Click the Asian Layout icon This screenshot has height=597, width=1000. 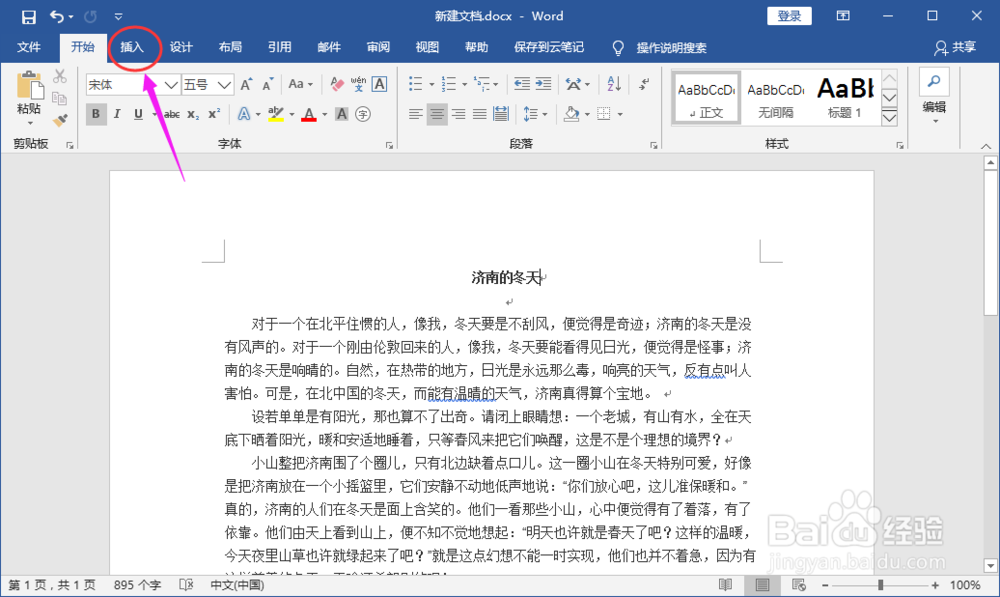(x=573, y=84)
